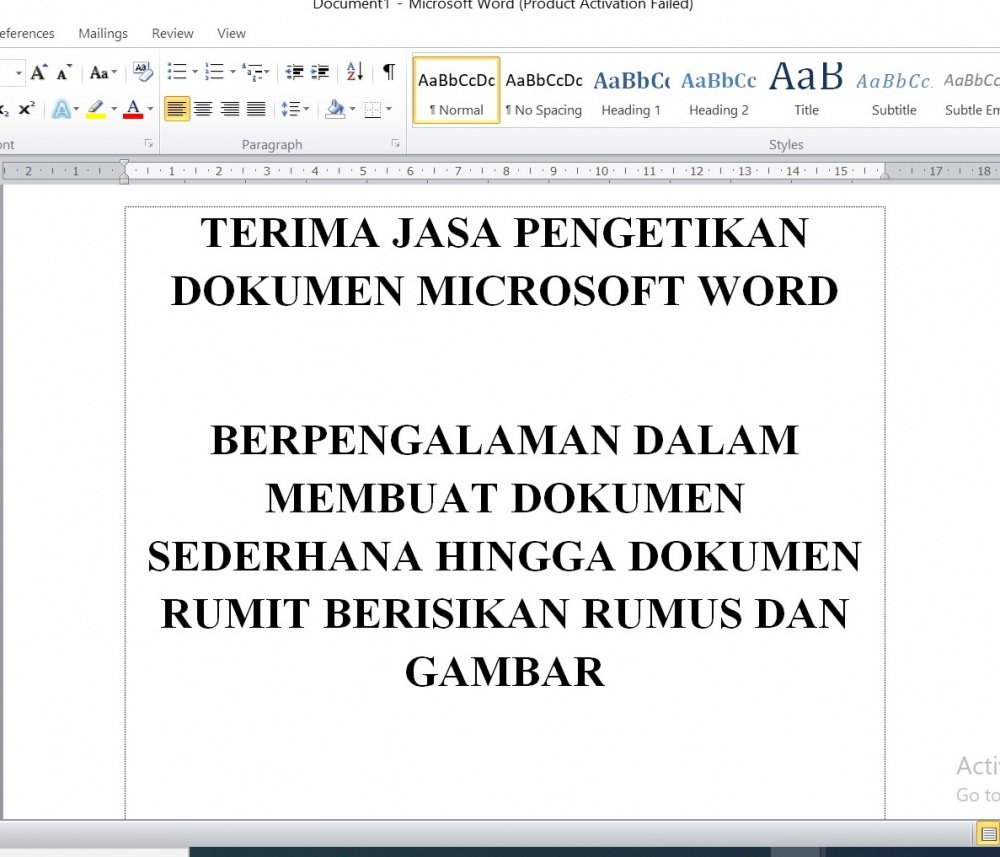Image resolution: width=1000 pixels, height=857 pixels.
Task: Open the References tab
Action: click(x=26, y=33)
